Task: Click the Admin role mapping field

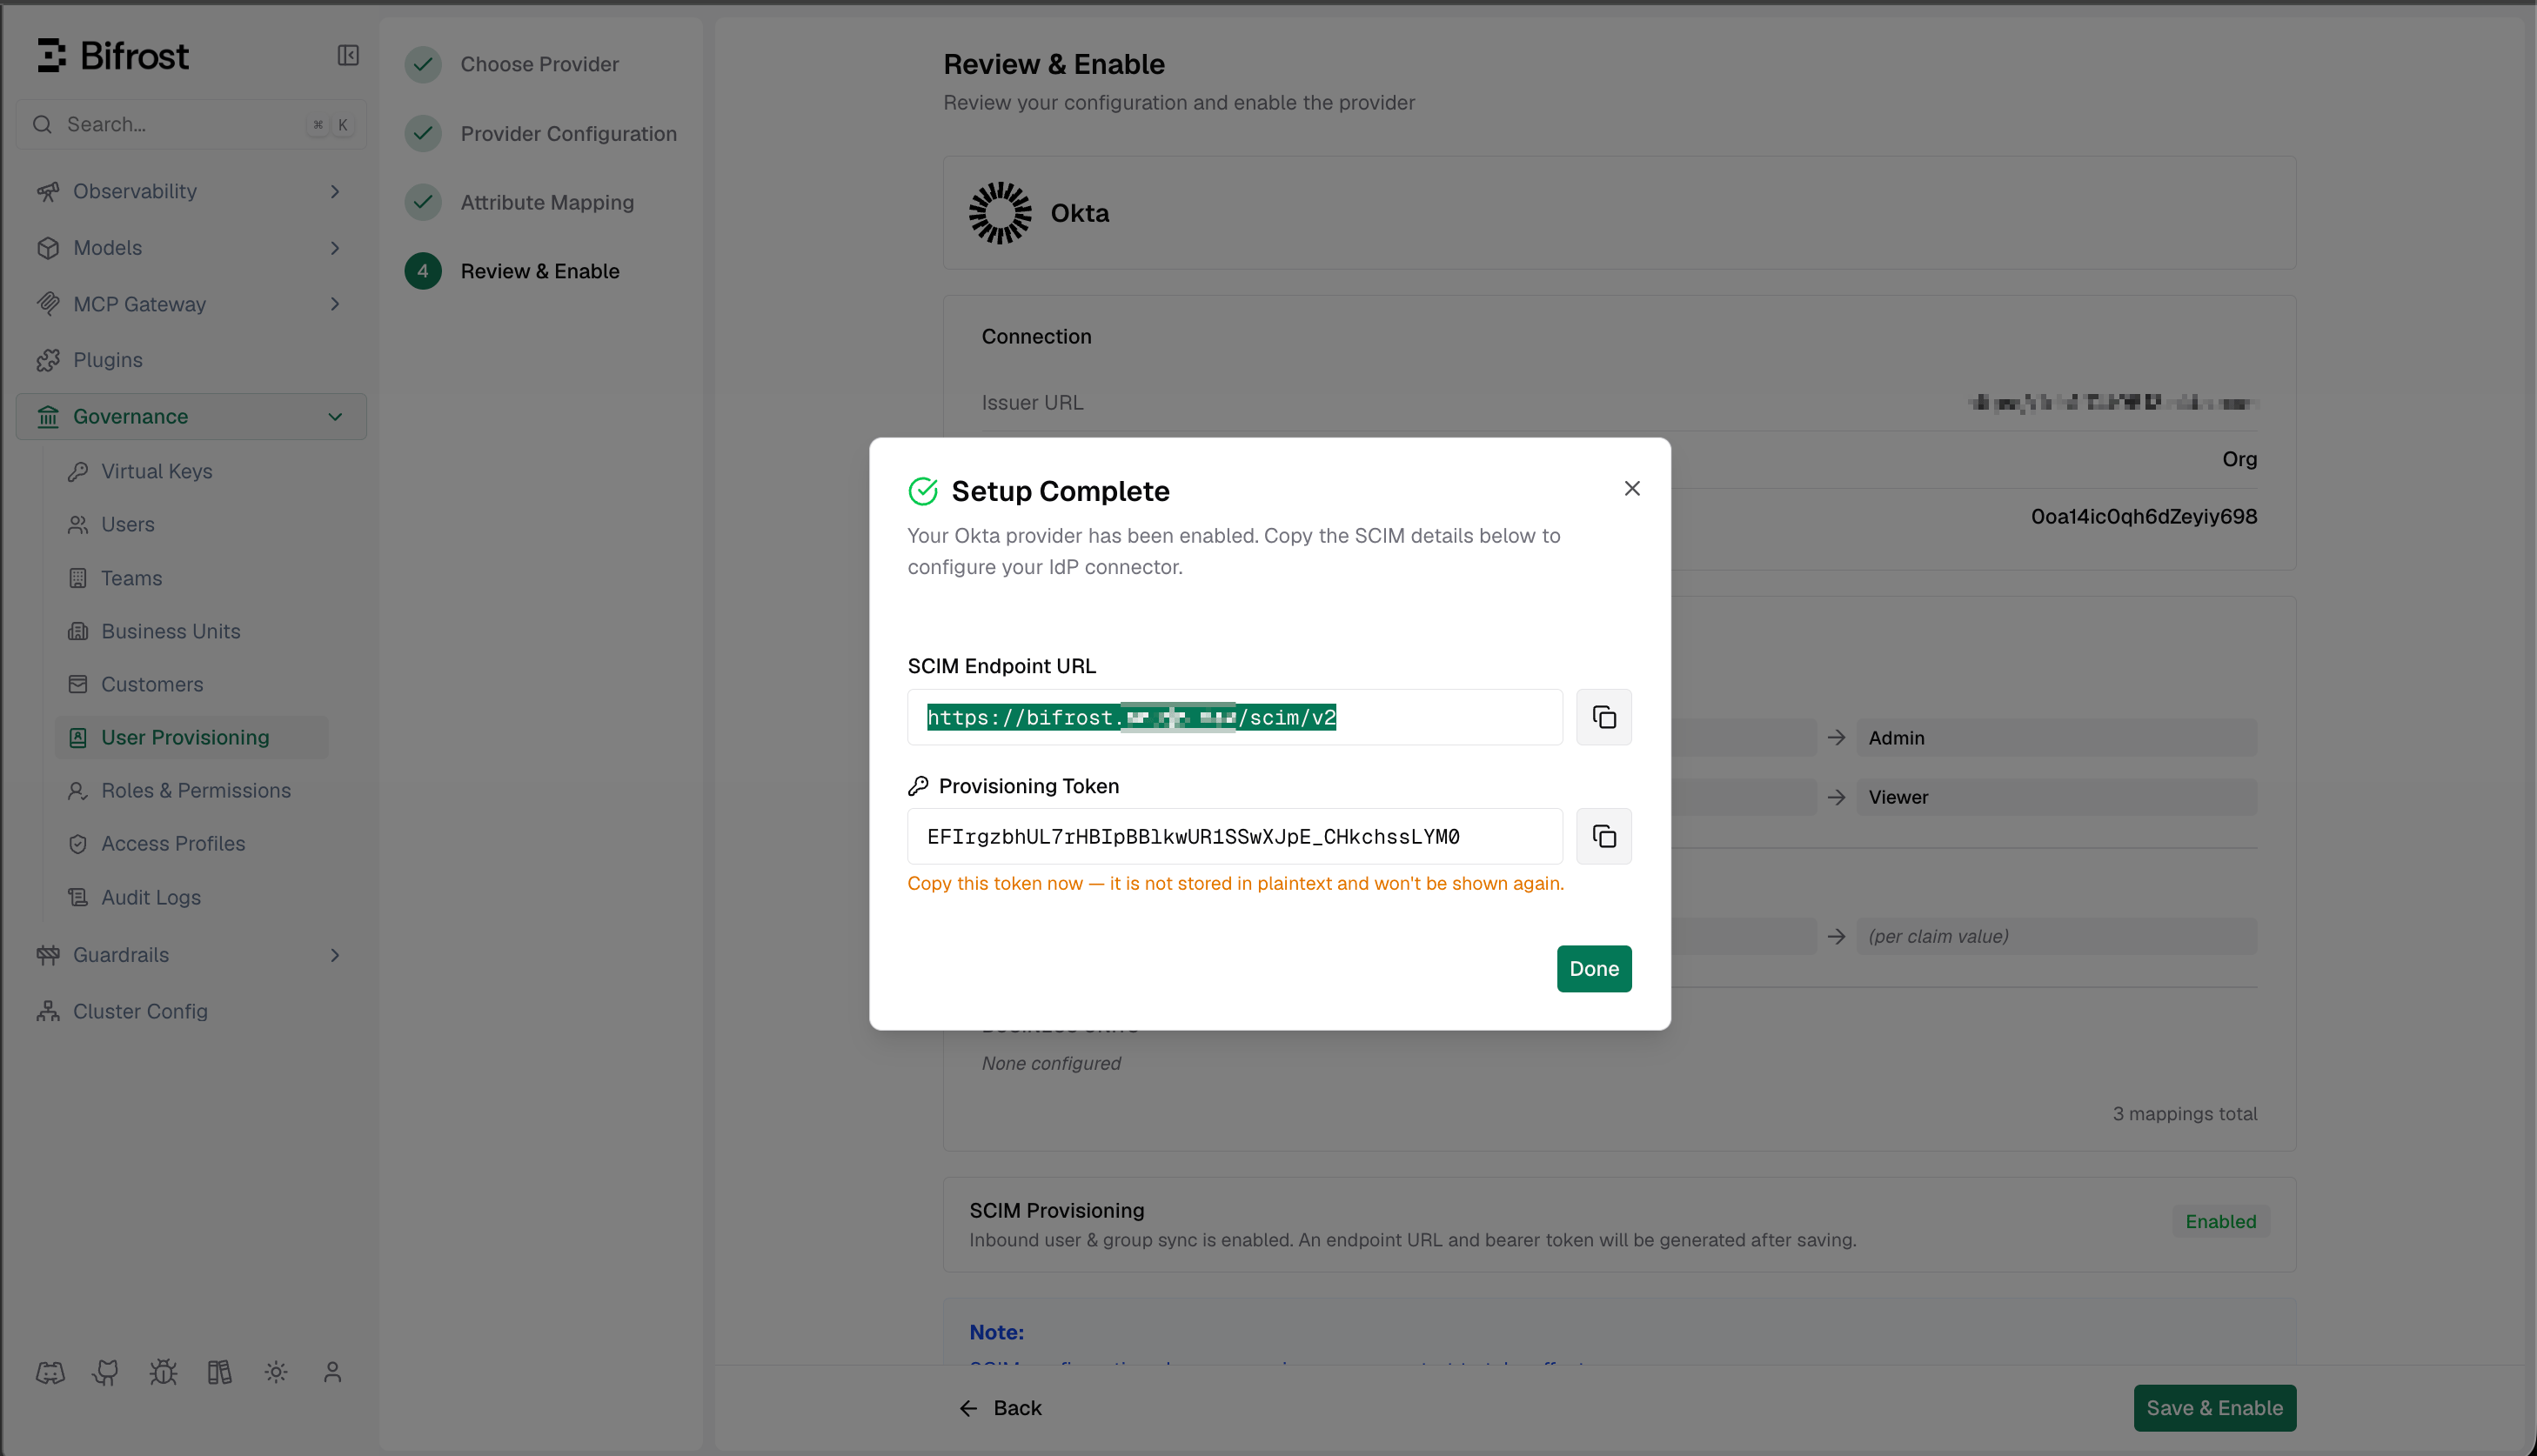Action: [2056, 737]
